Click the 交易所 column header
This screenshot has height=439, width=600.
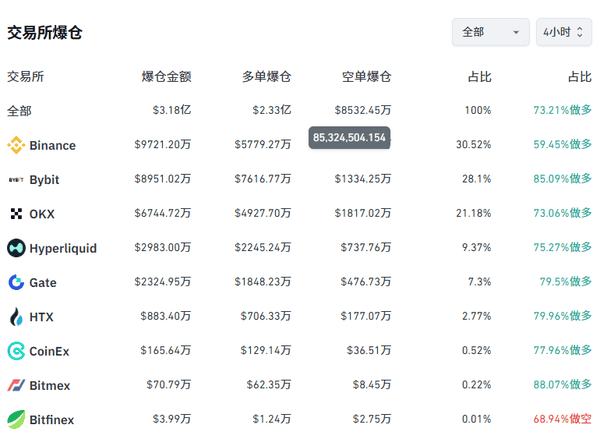(x=25, y=76)
